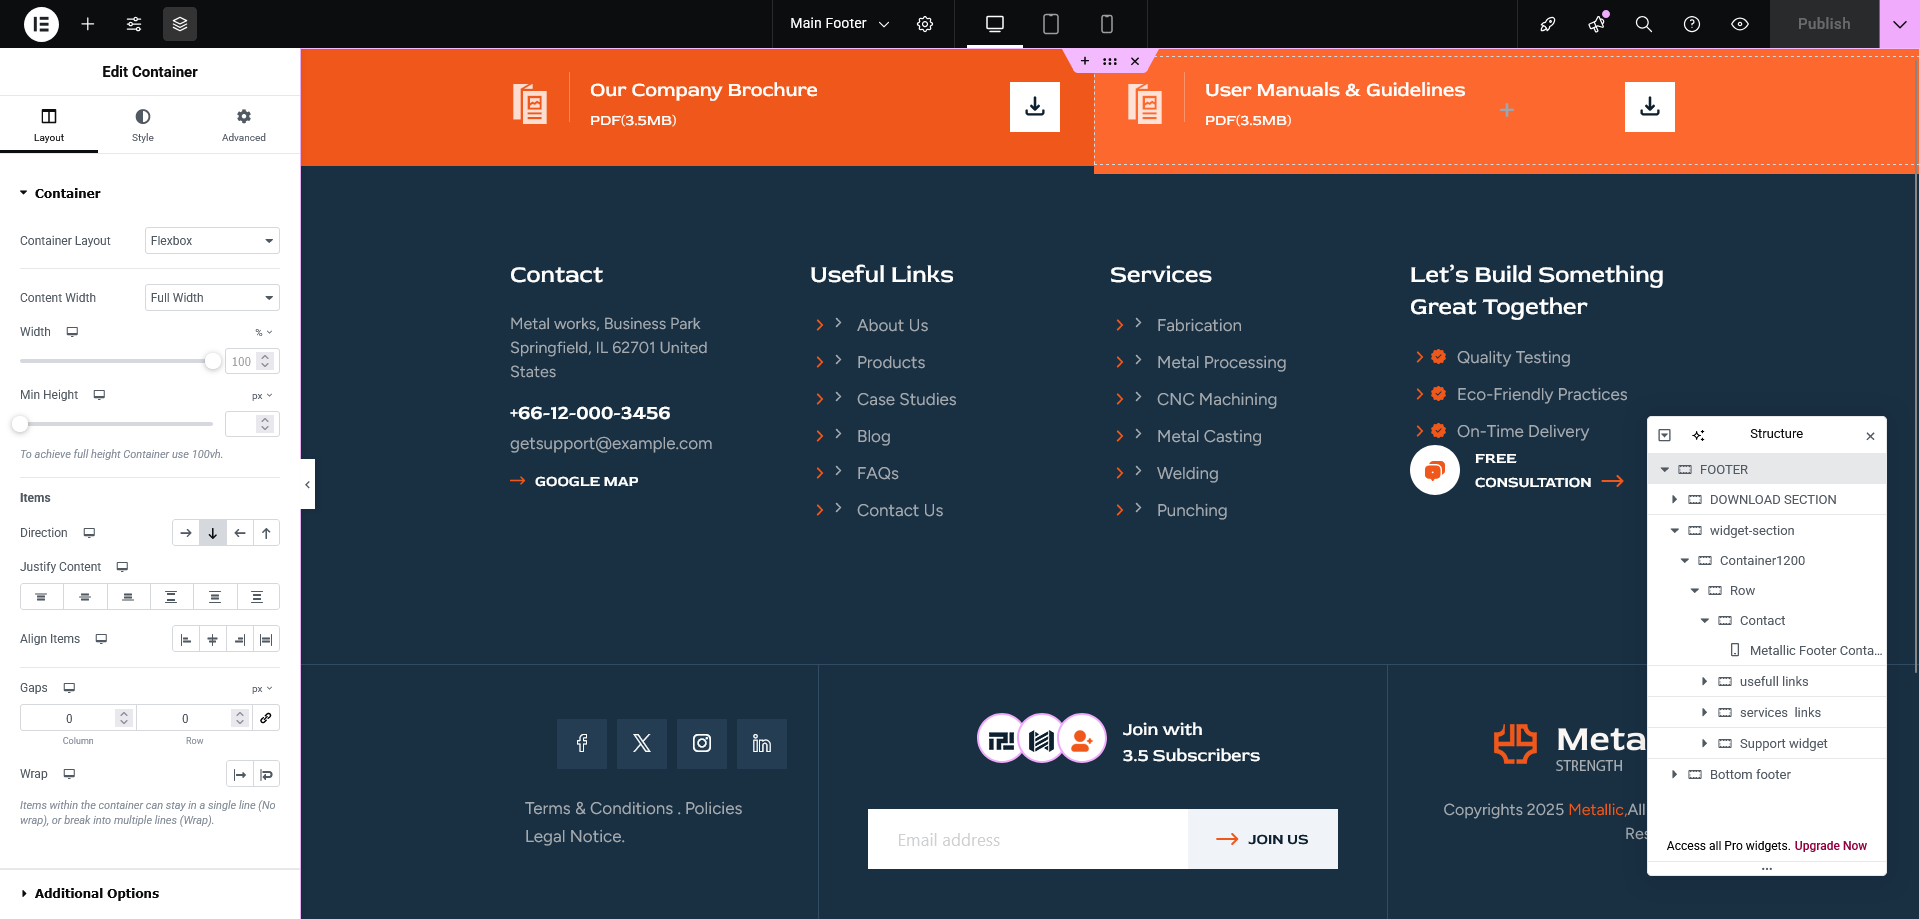Toggle the Structure layers icon
The width and height of the screenshot is (1920, 919).
pyautogui.click(x=180, y=24)
